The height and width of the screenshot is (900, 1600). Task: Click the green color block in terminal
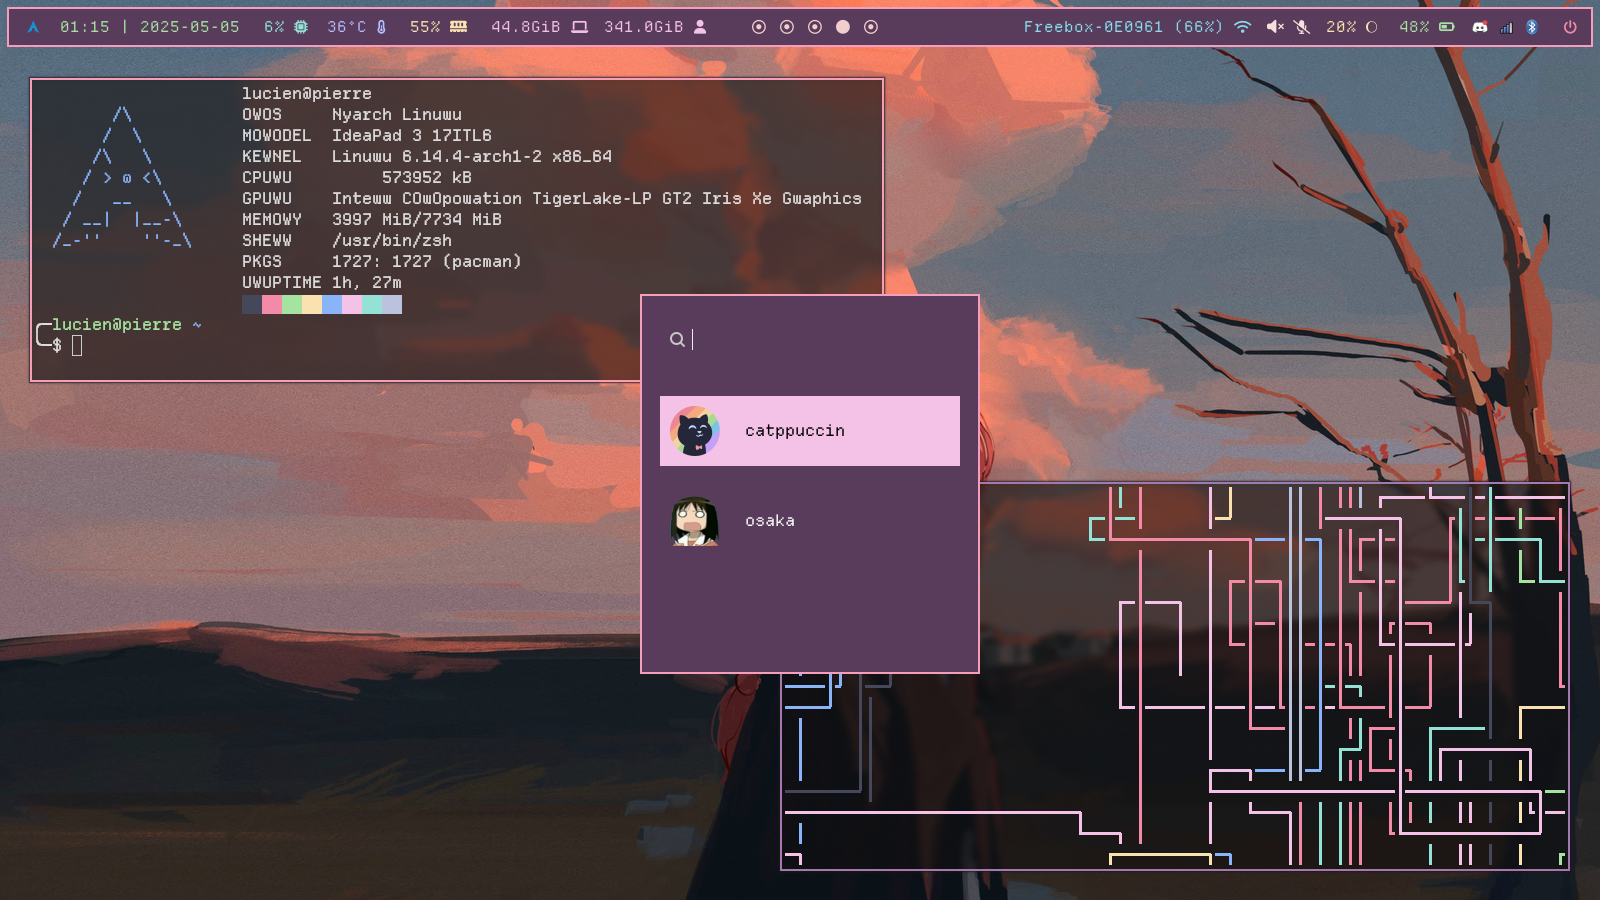292,304
